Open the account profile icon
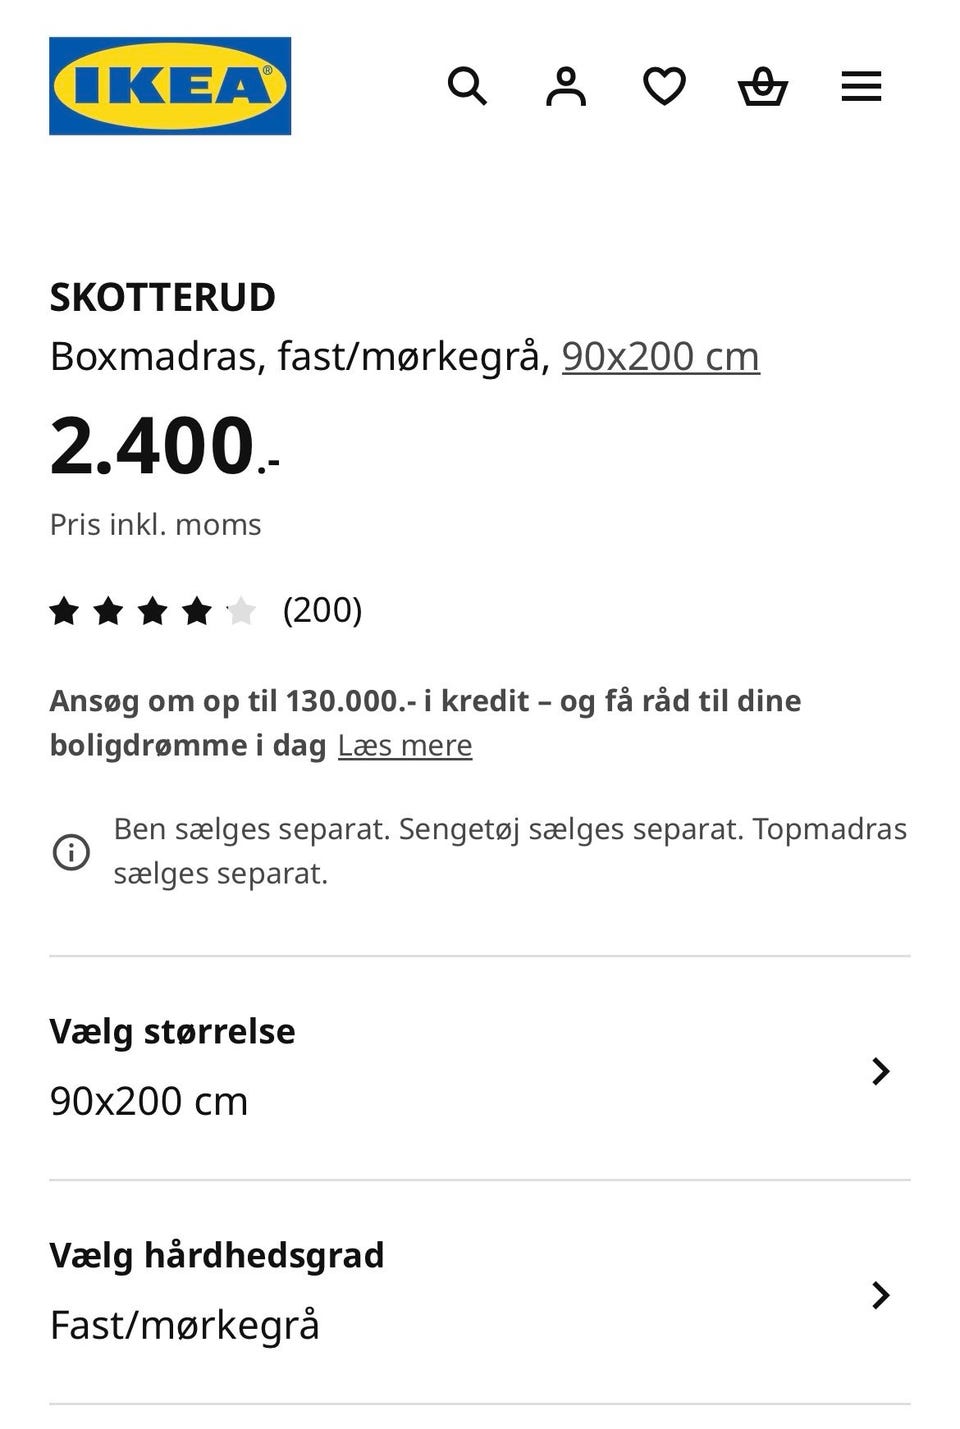960x1429 pixels. click(566, 86)
